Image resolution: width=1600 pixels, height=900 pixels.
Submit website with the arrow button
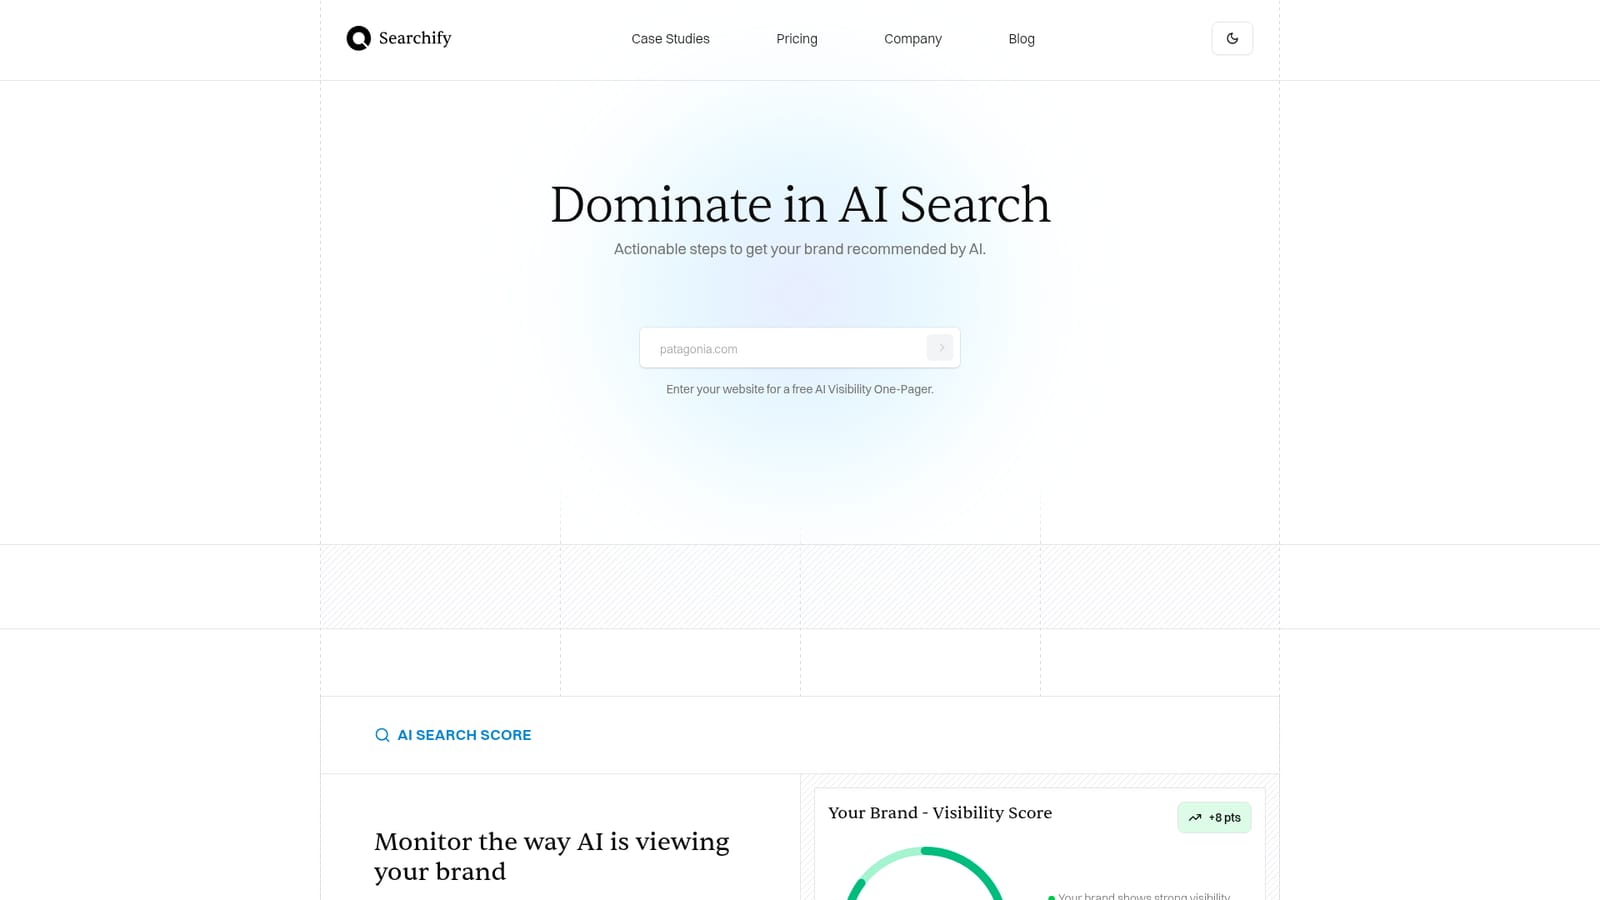pos(940,347)
